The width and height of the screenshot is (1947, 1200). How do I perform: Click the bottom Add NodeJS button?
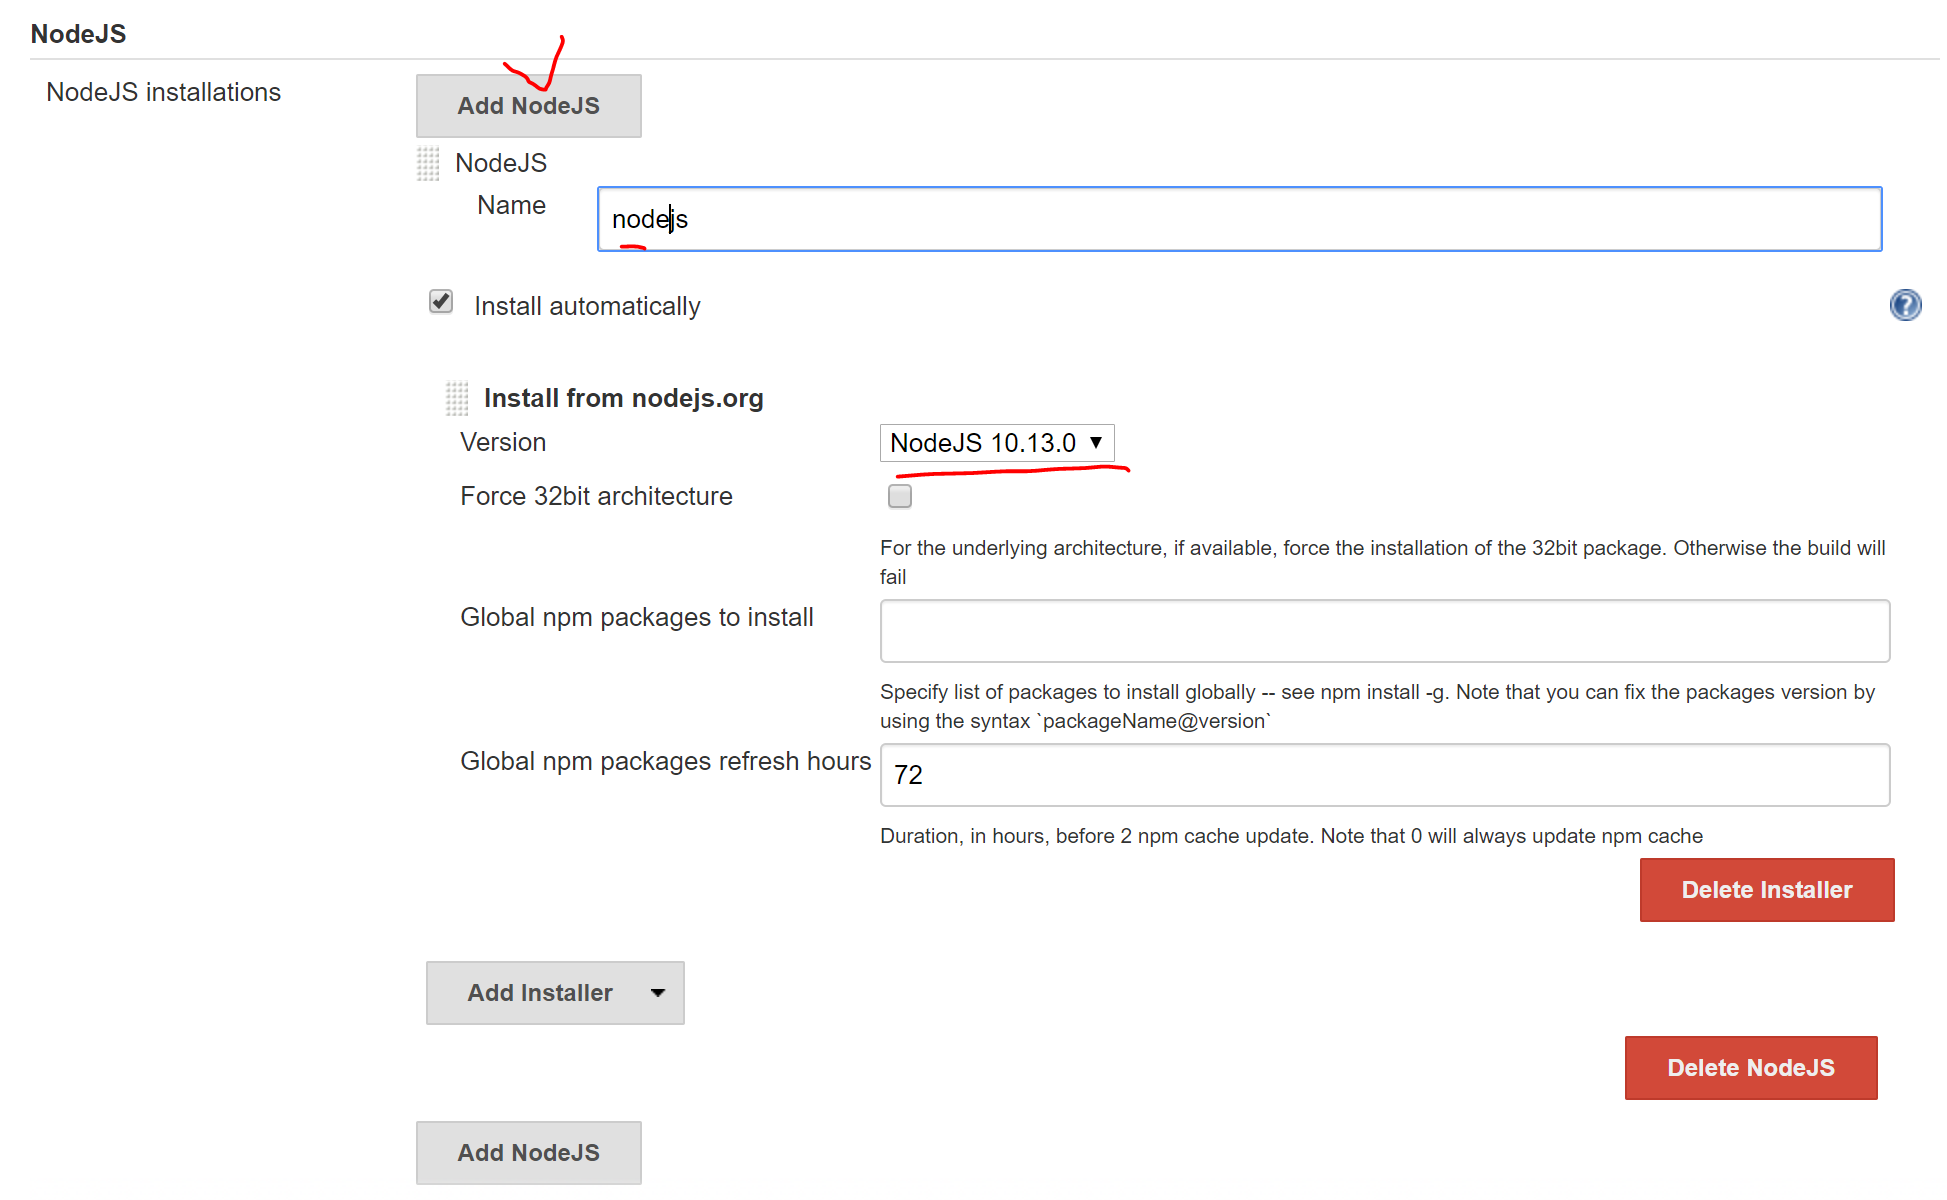pyautogui.click(x=528, y=1153)
